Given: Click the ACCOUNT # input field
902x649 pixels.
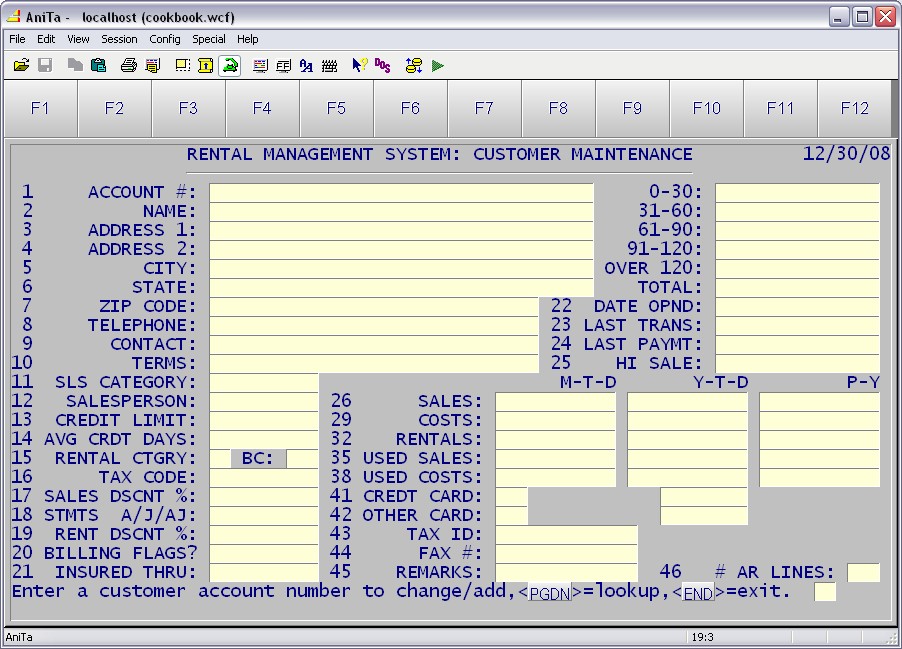Looking at the screenshot, I should pos(401,193).
